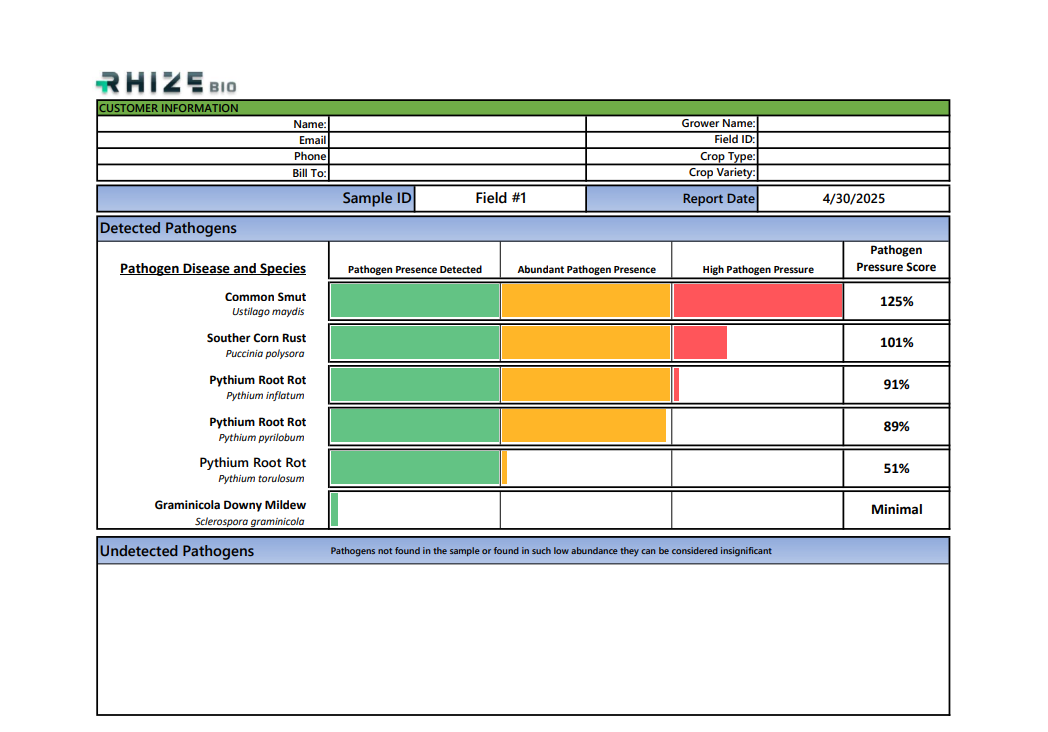
Task: Click the orange Souther Corn Rust bar
Action: click(586, 342)
